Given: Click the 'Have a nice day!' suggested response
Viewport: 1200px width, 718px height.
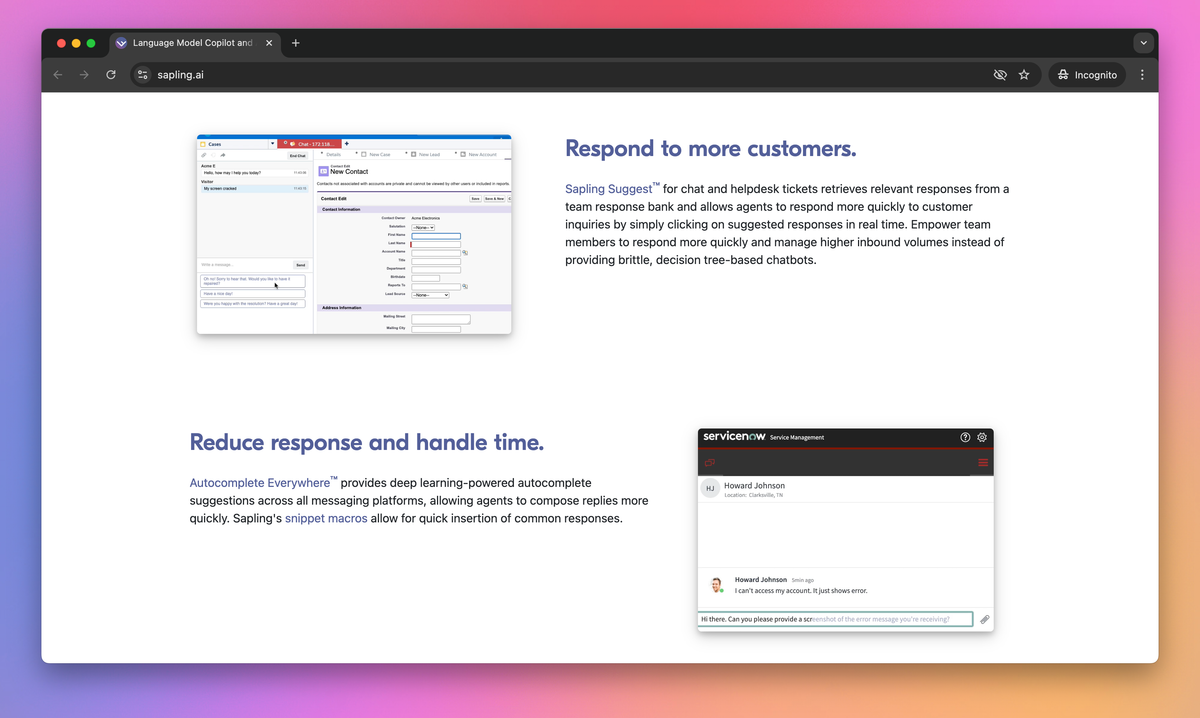Looking at the screenshot, I should pos(253,294).
